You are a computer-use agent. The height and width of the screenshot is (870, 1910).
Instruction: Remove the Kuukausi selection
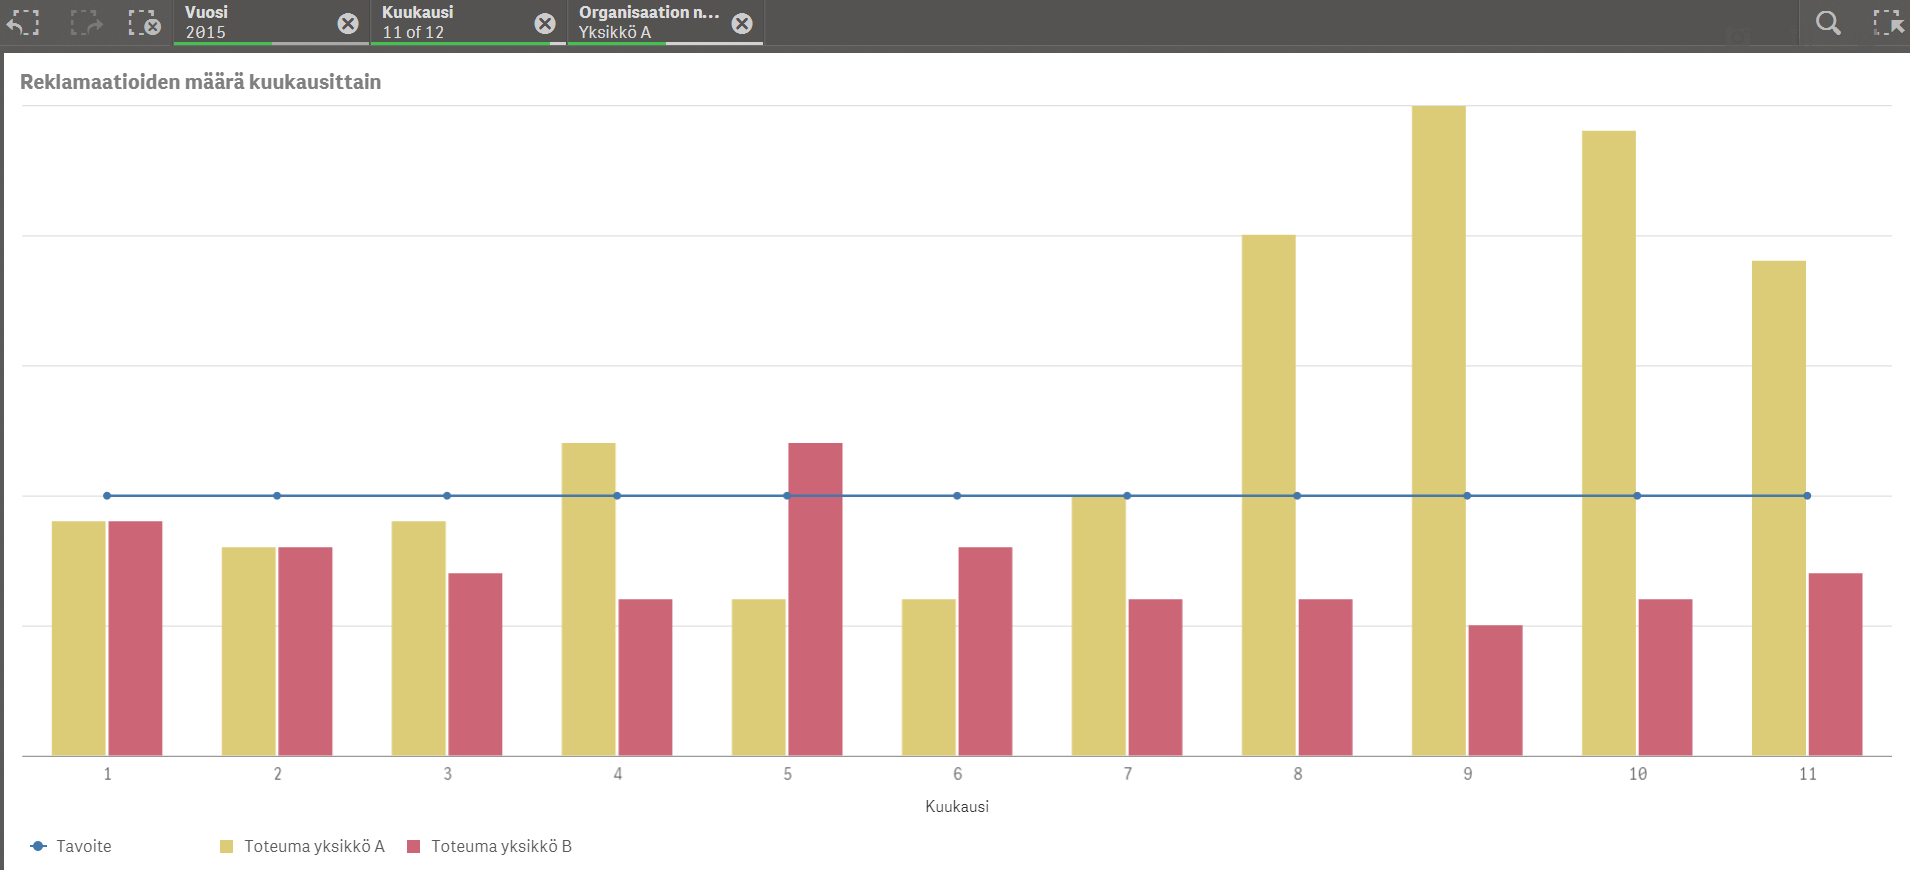545,24
